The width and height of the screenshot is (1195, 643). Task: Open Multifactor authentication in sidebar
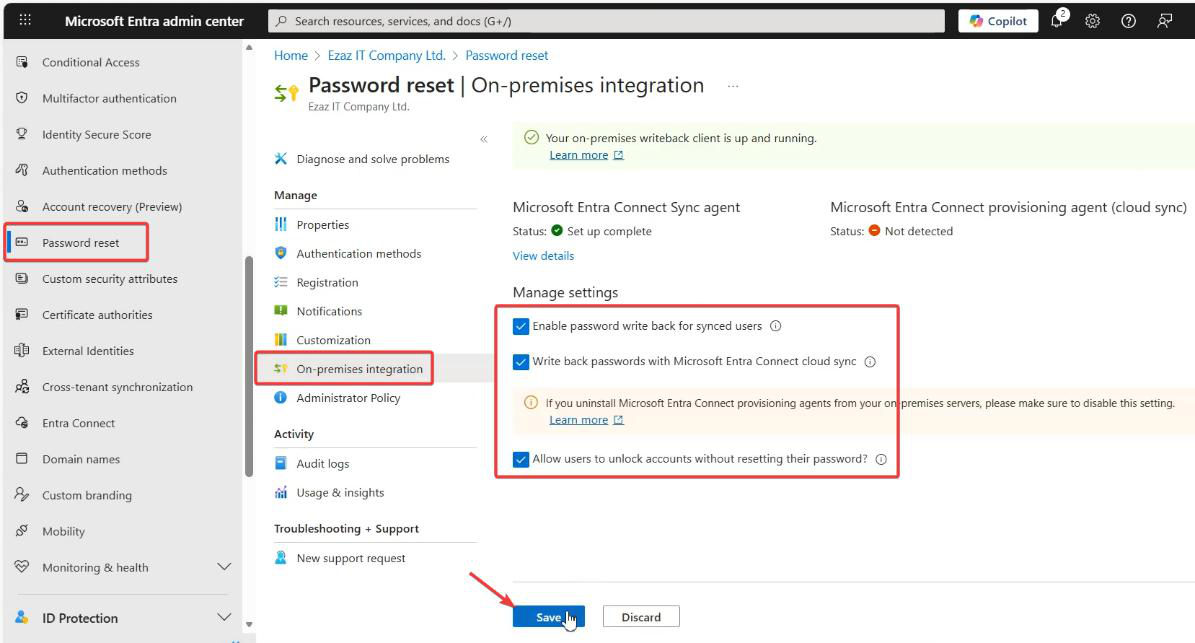pos(109,98)
